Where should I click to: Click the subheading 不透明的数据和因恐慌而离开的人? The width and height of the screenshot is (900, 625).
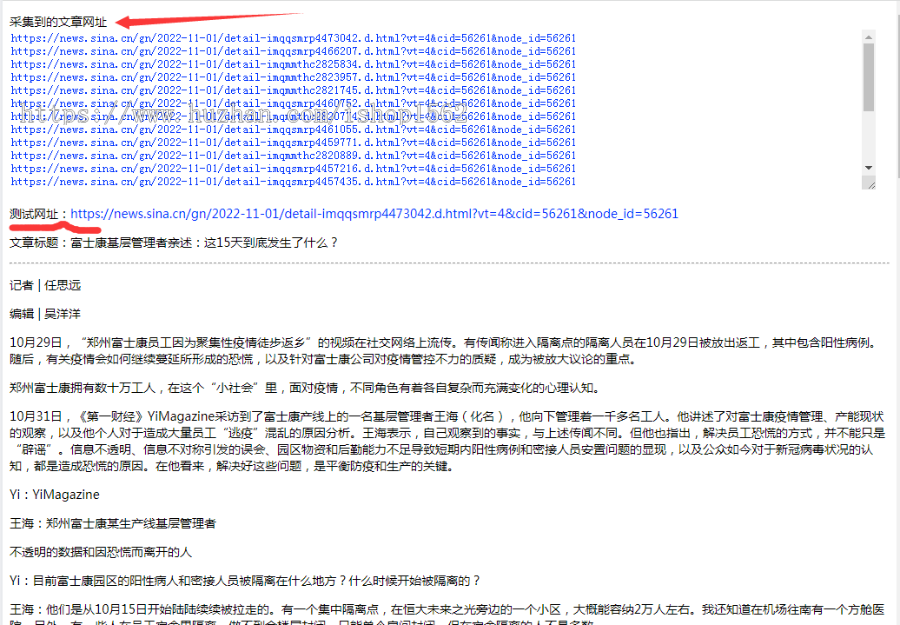coord(100,552)
